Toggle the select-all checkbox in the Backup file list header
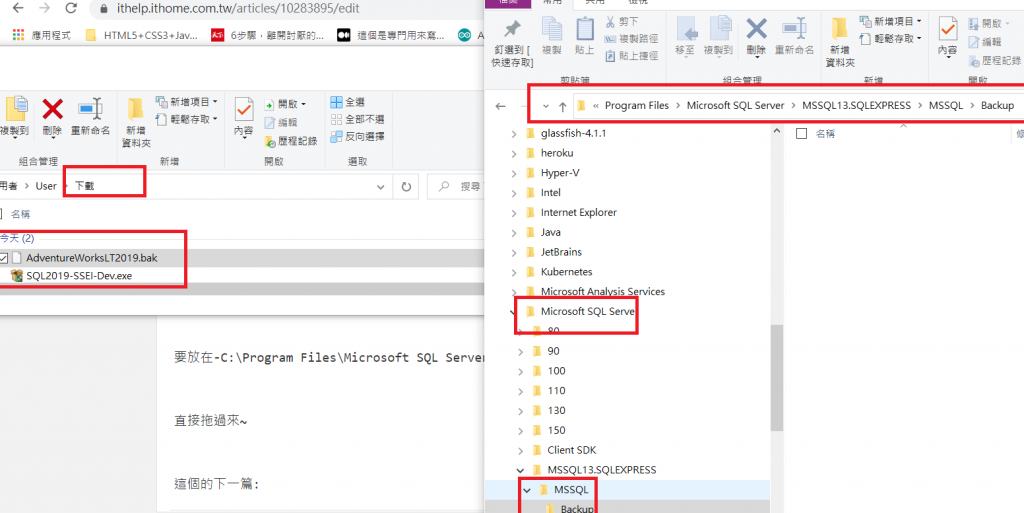 pos(801,134)
